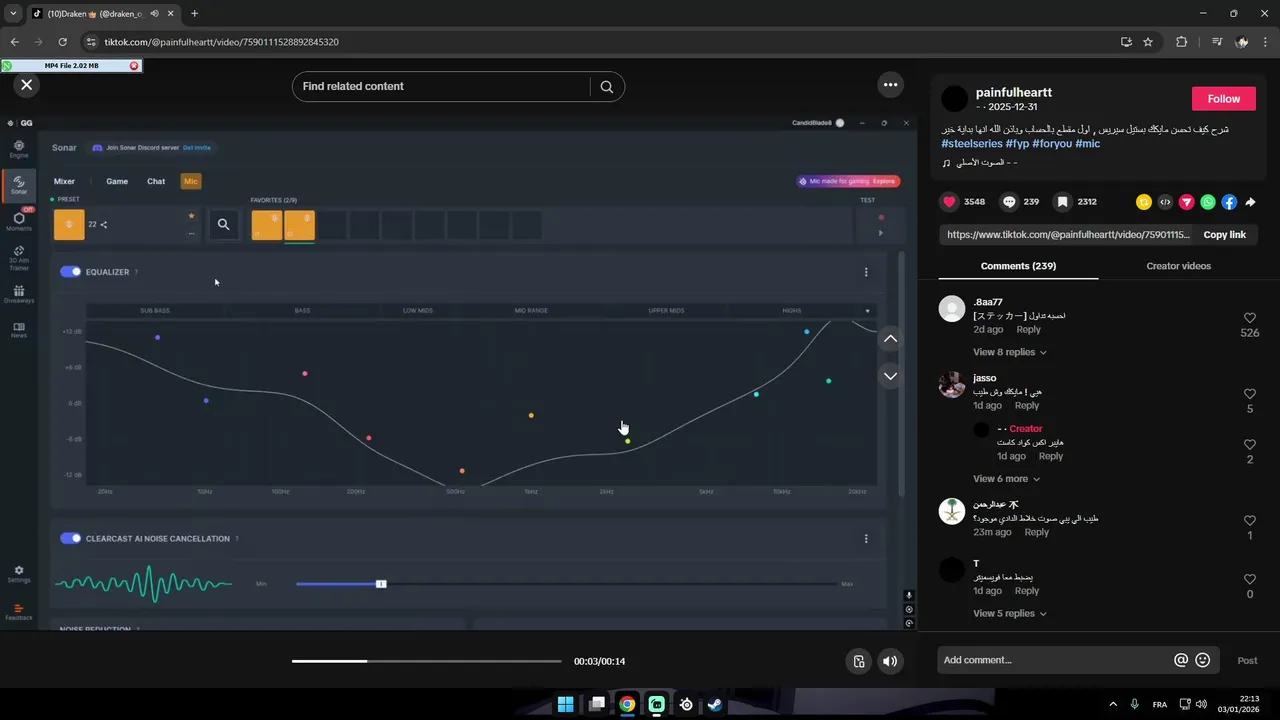
Task: Switch to Creator videos tab
Action: pos(1178,266)
